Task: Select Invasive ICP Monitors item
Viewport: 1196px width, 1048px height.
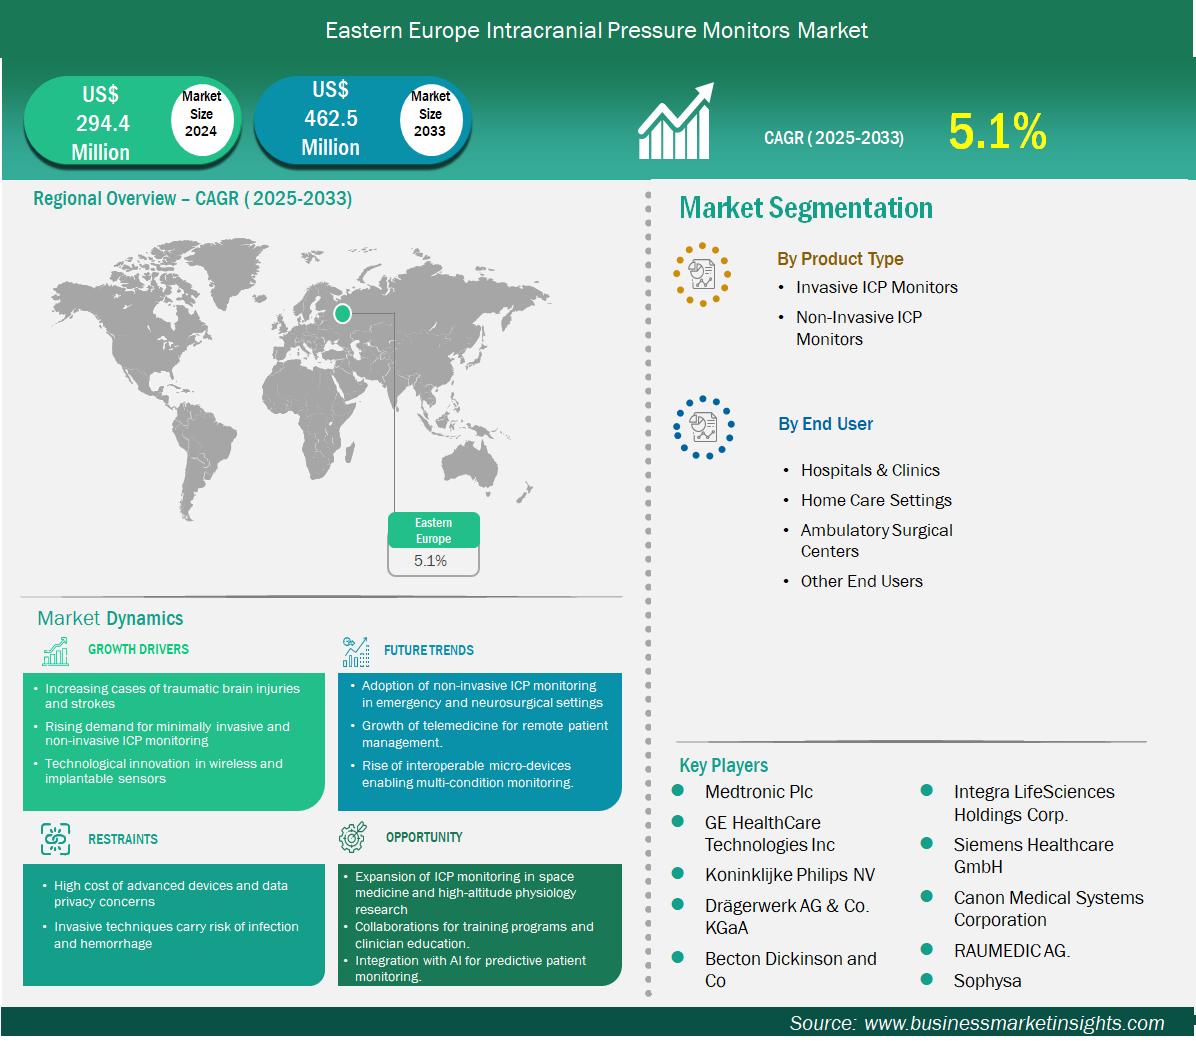Action: point(876,288)
